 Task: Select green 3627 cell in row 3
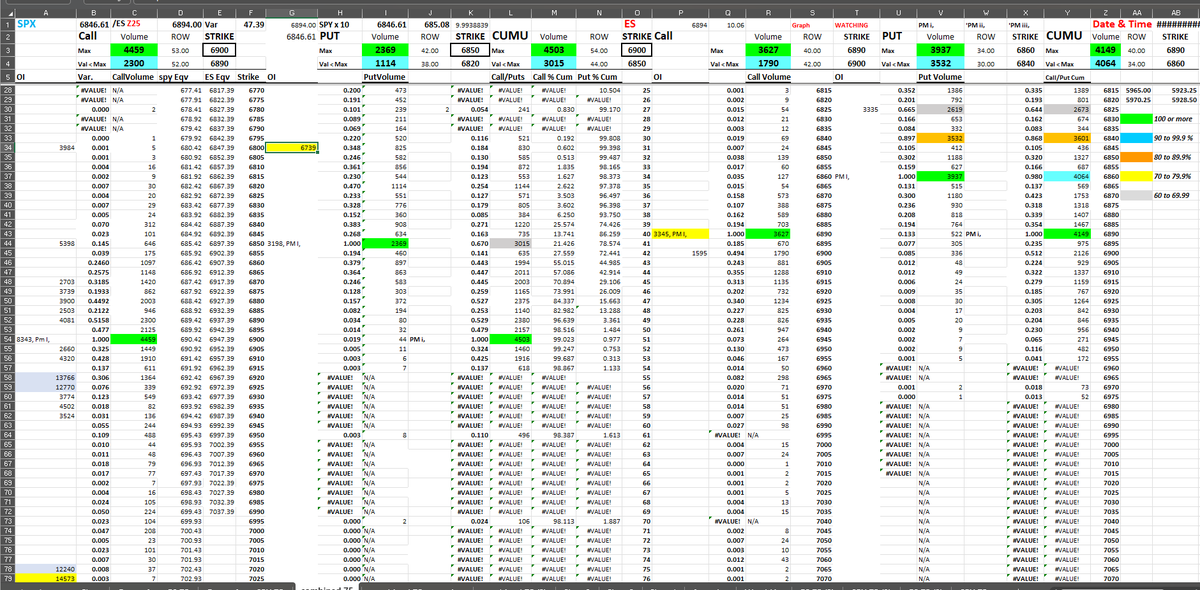point(768,48)
